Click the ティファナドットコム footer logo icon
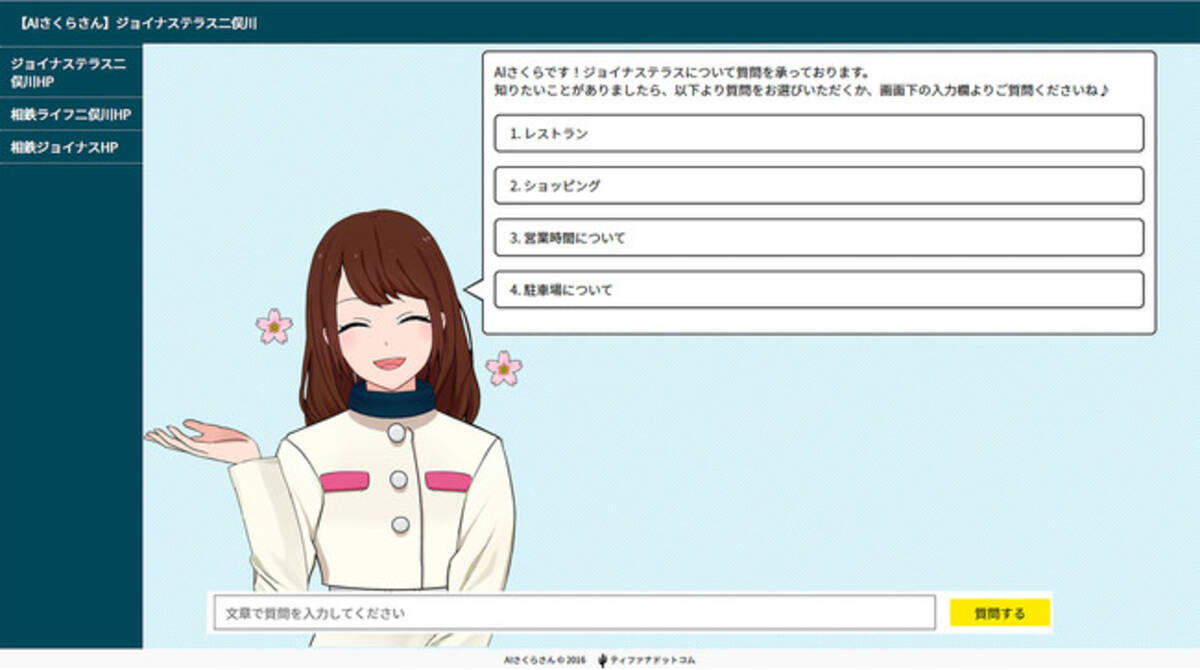The width and height of the screenshot is (1200, 670). [602, 660]
